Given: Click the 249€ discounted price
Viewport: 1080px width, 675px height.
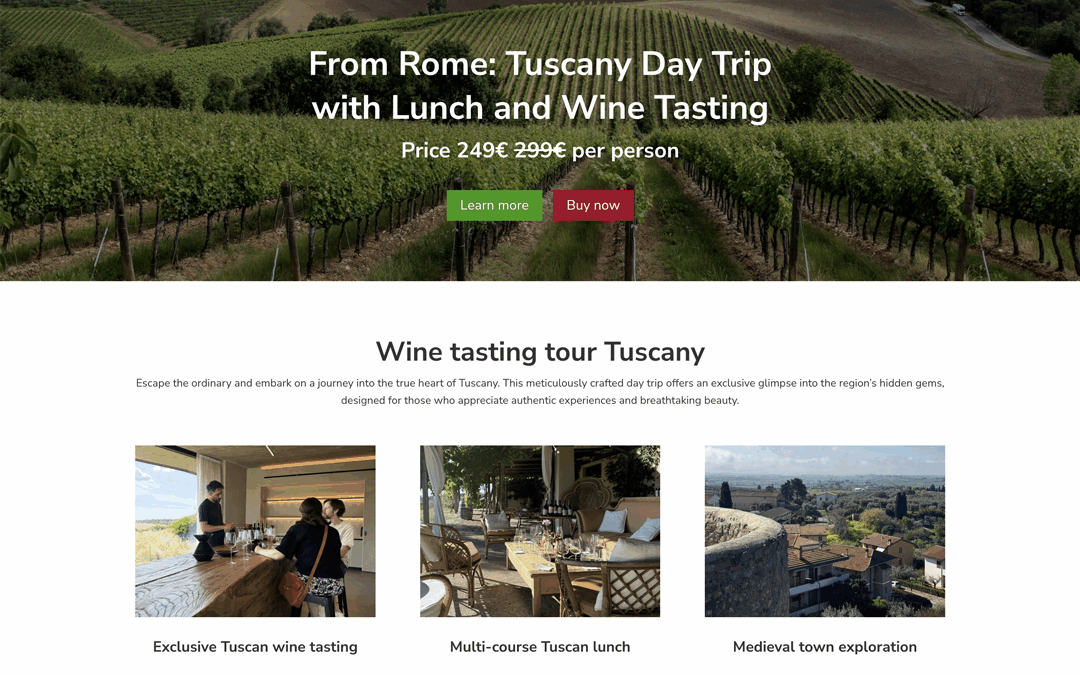Looking at the screenshot, I should click(x=482, y=151).
